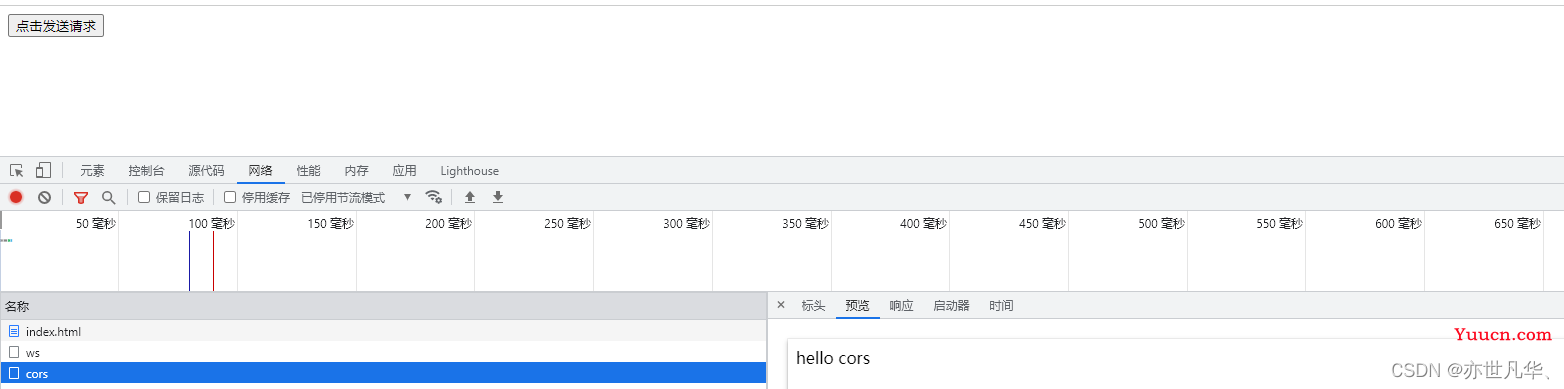Viewport: 1564px width, 389px height.
Task: Toggle the red filter funnel icon
Action: [x=81, y=198]
